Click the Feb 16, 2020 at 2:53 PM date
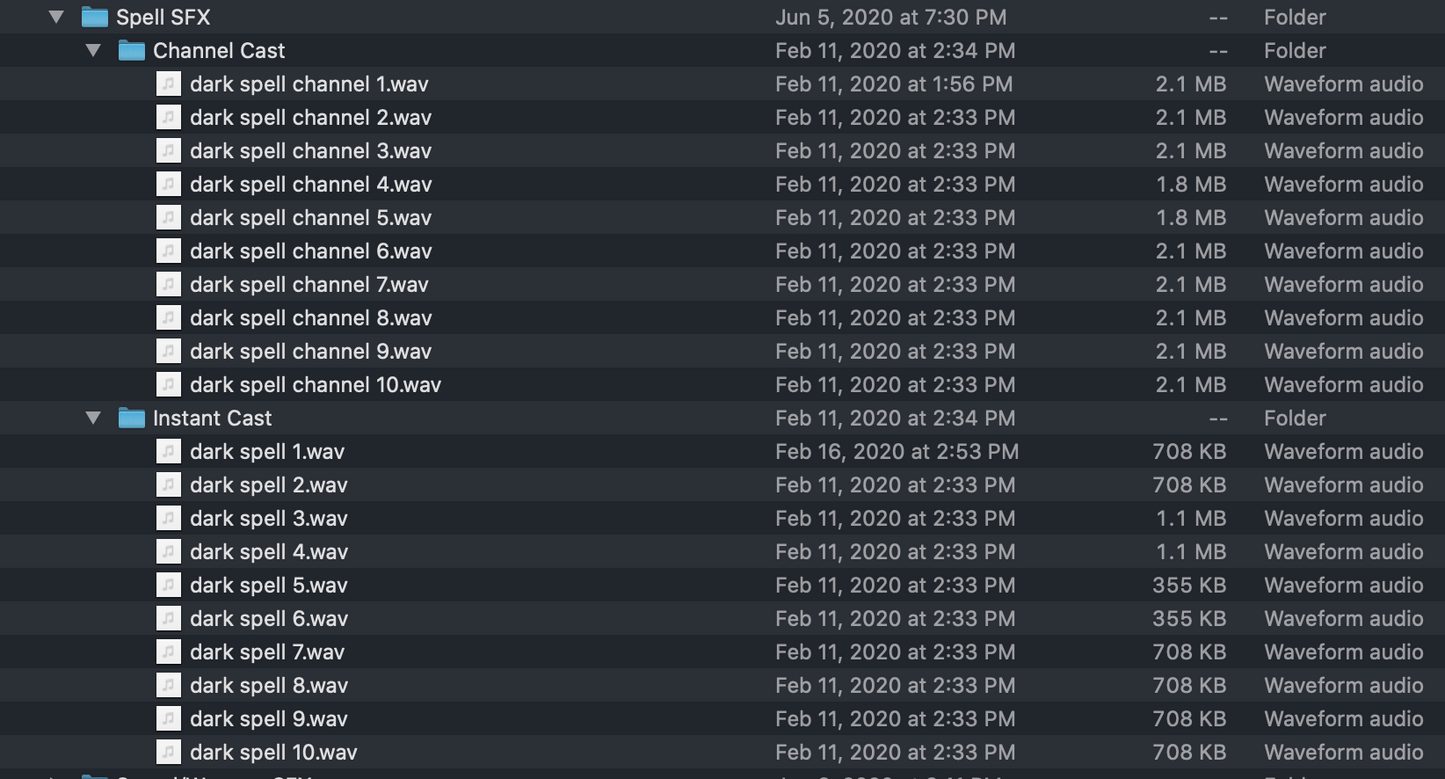The image size is (1445, 779). point(896,452)
